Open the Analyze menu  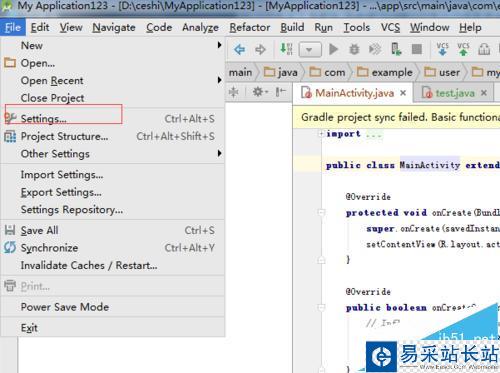click(x=200, y=27)
